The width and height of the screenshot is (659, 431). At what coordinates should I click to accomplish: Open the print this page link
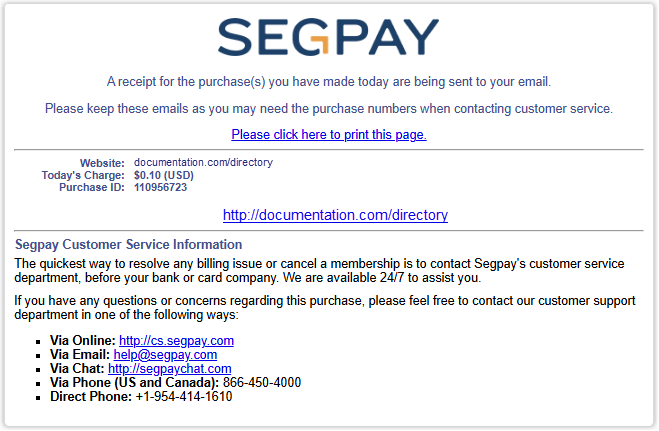pyautogui.click(x=329, y=134)
